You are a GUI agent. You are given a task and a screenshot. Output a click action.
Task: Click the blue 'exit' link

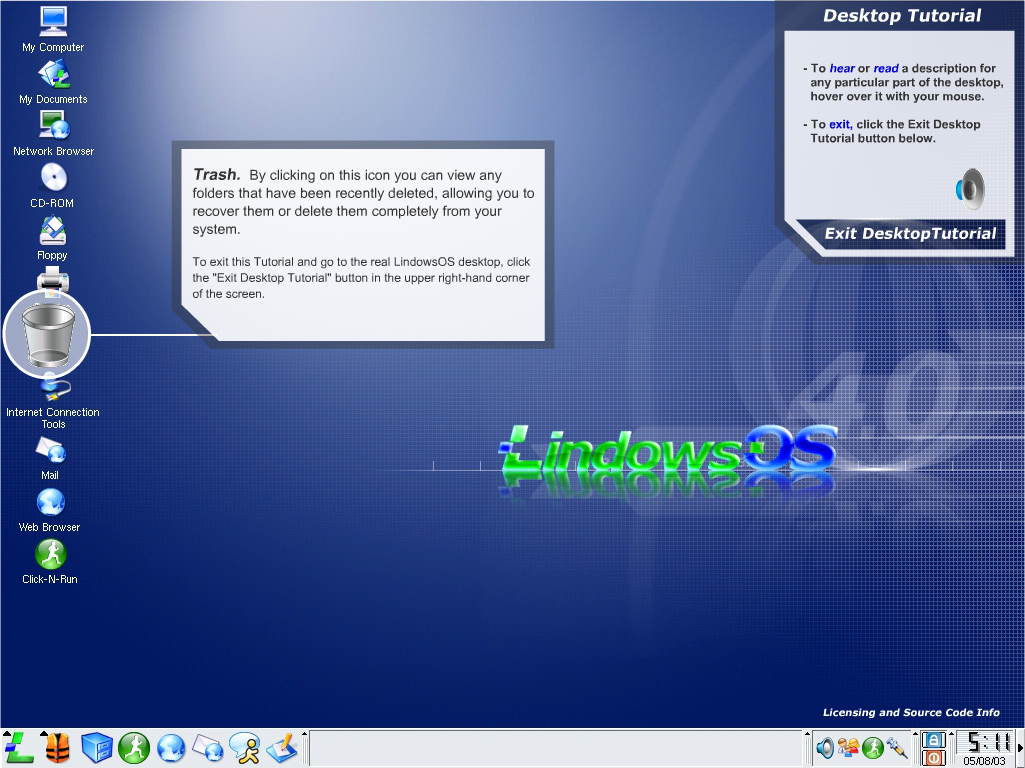coord(840,124)
